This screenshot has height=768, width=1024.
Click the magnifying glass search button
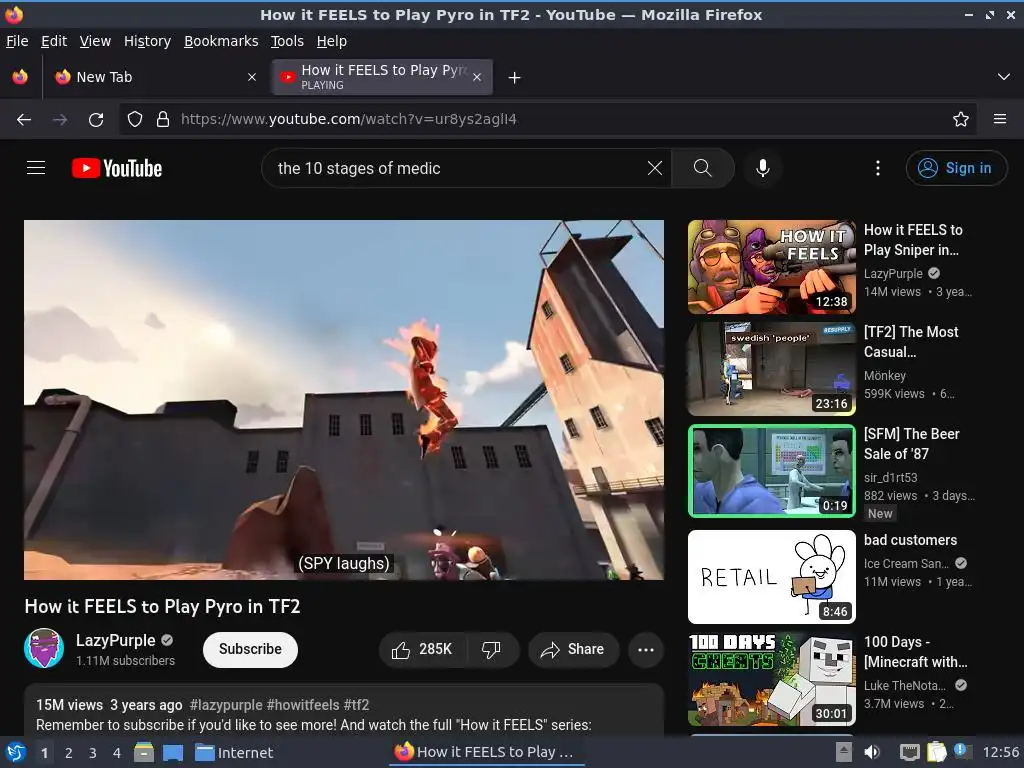[703, 168]
